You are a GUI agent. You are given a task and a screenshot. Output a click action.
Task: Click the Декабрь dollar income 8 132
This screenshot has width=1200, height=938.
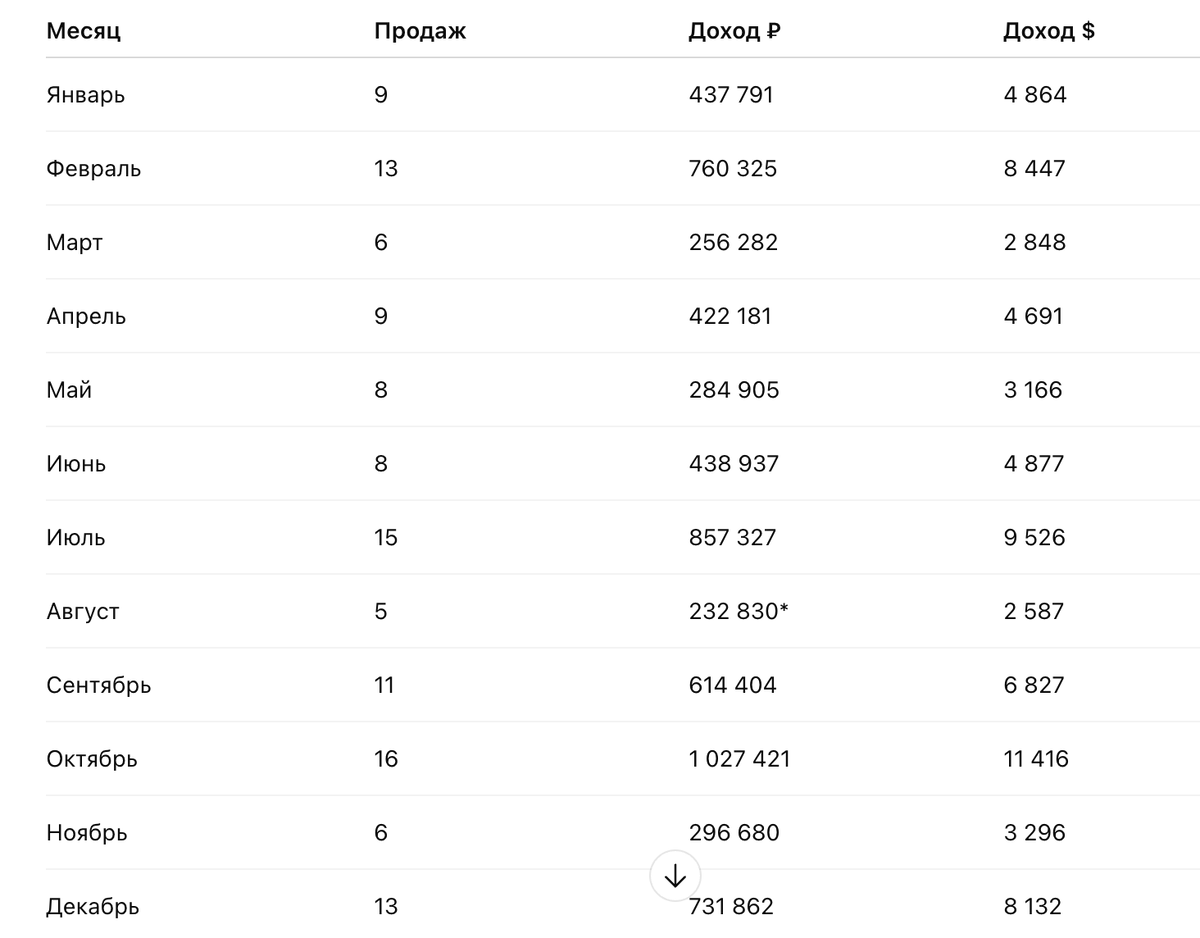point(1033,907)
